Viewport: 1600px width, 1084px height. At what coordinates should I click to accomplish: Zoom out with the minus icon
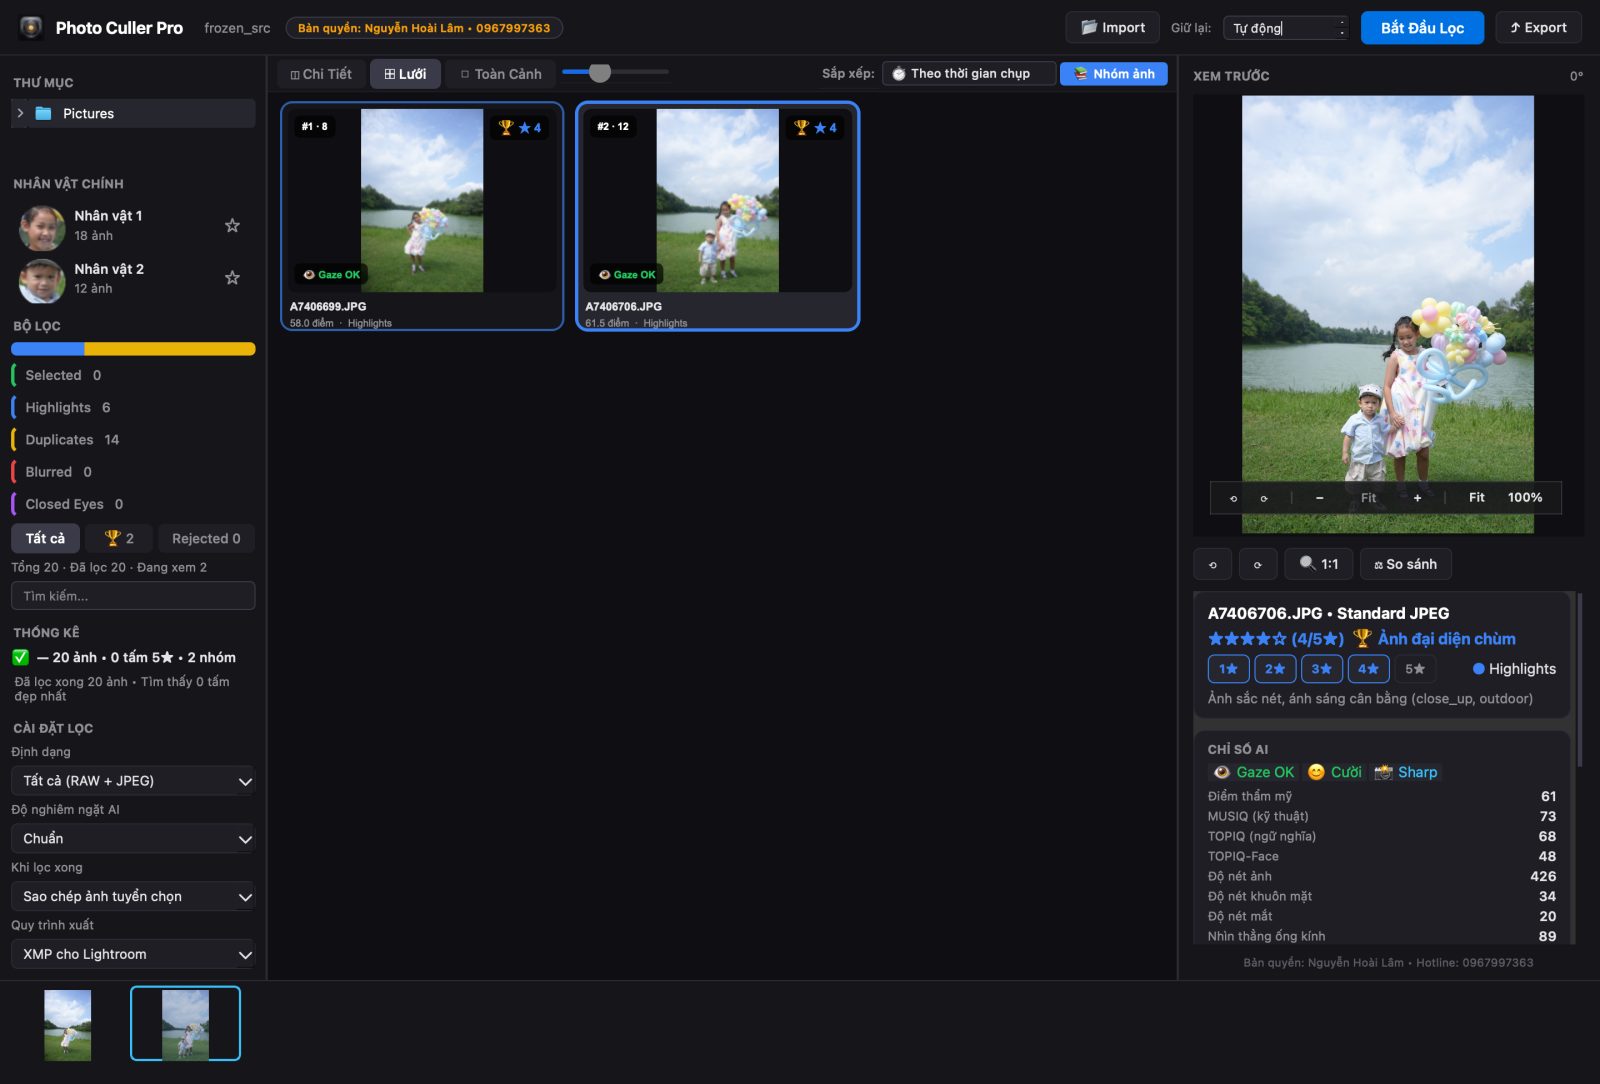1320,498
